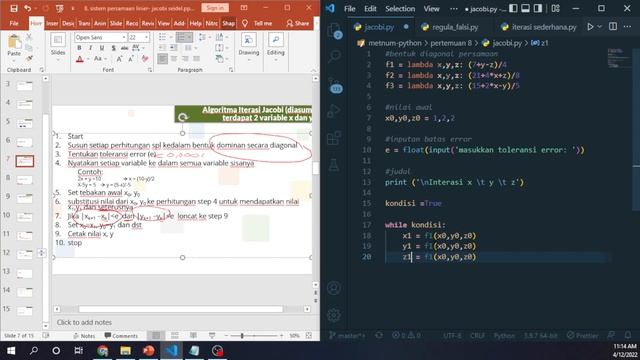The width and height of the screenshot is (640, 360).
Task: Open PowerPoint File tab
Action: (14, 23)
